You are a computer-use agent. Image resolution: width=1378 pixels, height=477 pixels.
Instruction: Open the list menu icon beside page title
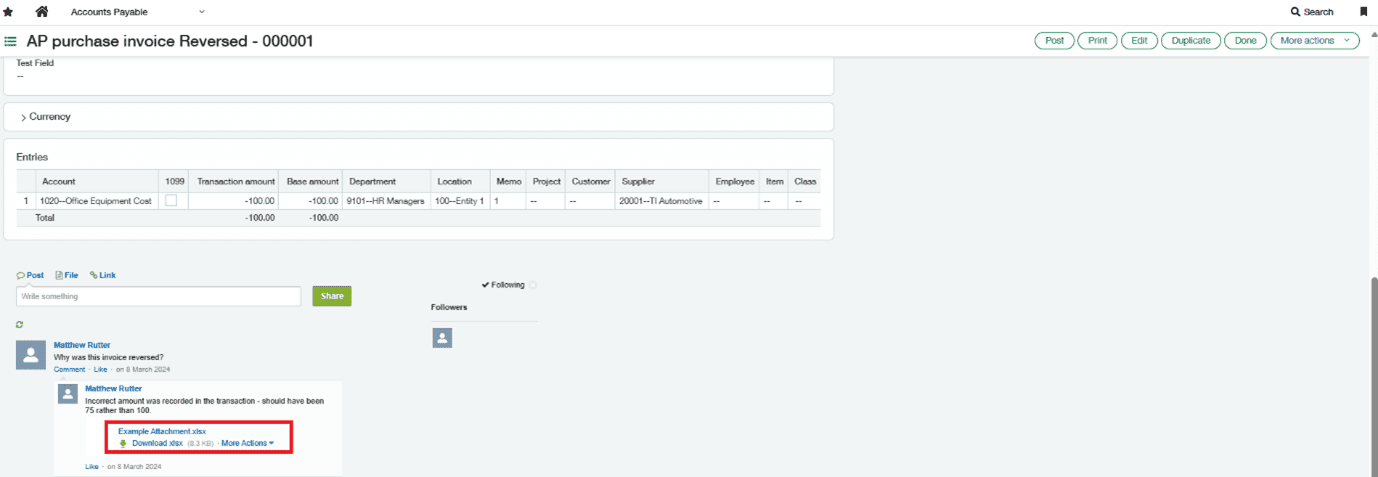[x=10, y=41]
